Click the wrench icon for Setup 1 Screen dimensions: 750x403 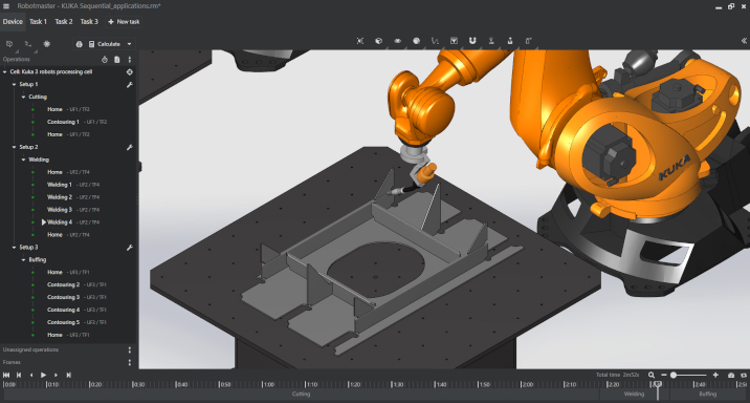(129, 85)
